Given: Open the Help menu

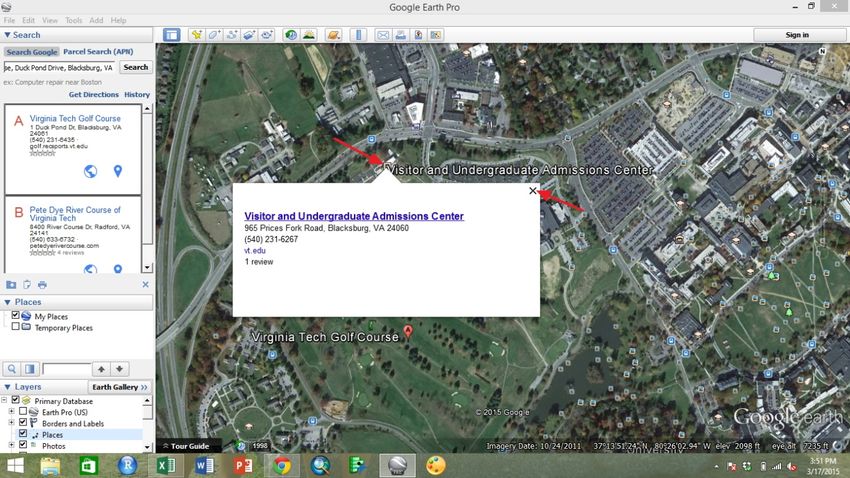Looking at the screenshot, I should 118,20.
